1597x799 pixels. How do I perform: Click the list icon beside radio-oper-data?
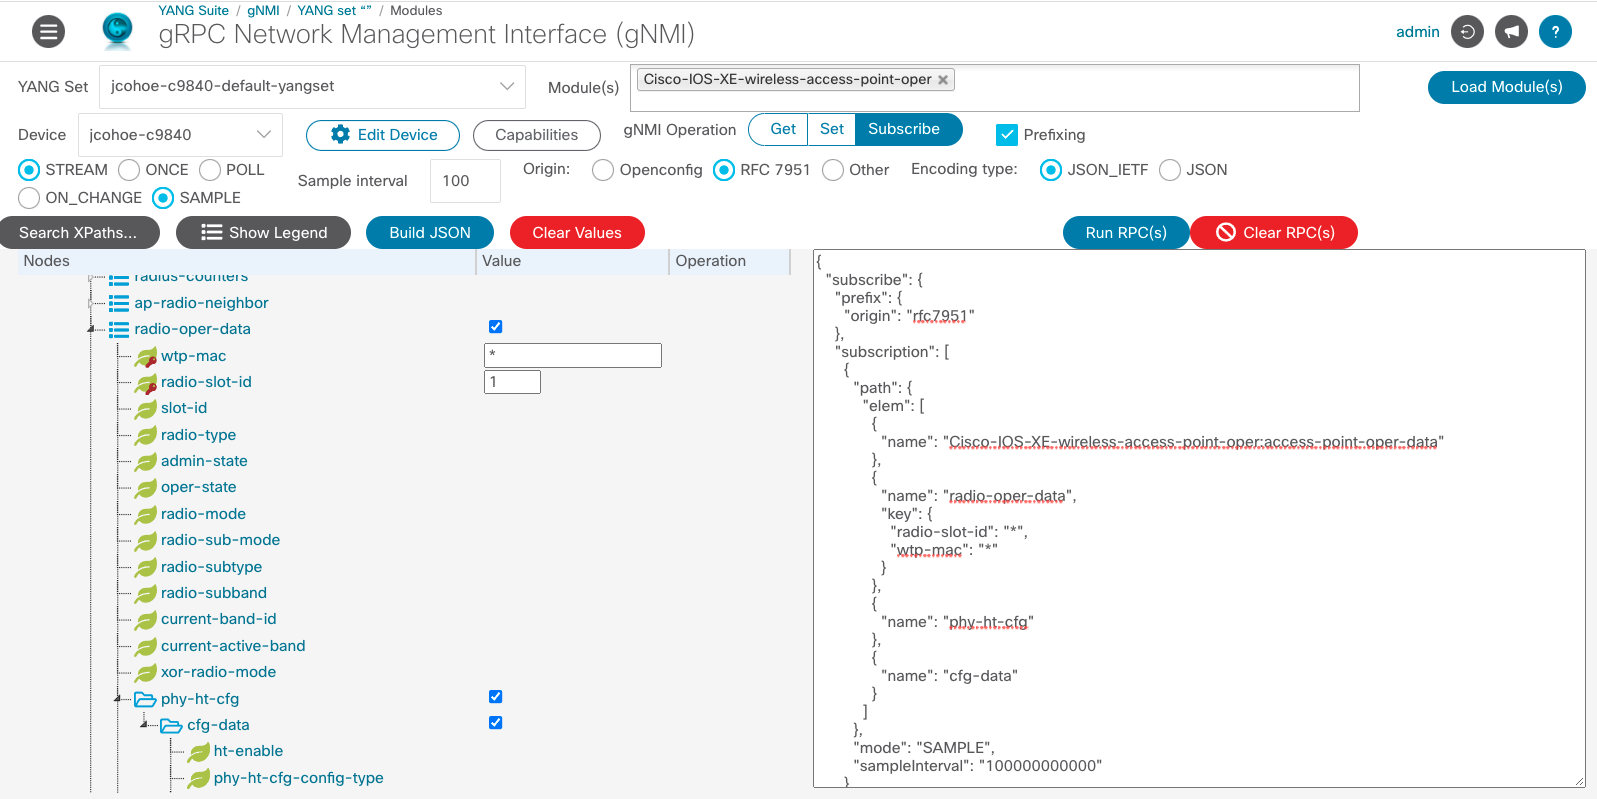(119, 329)
